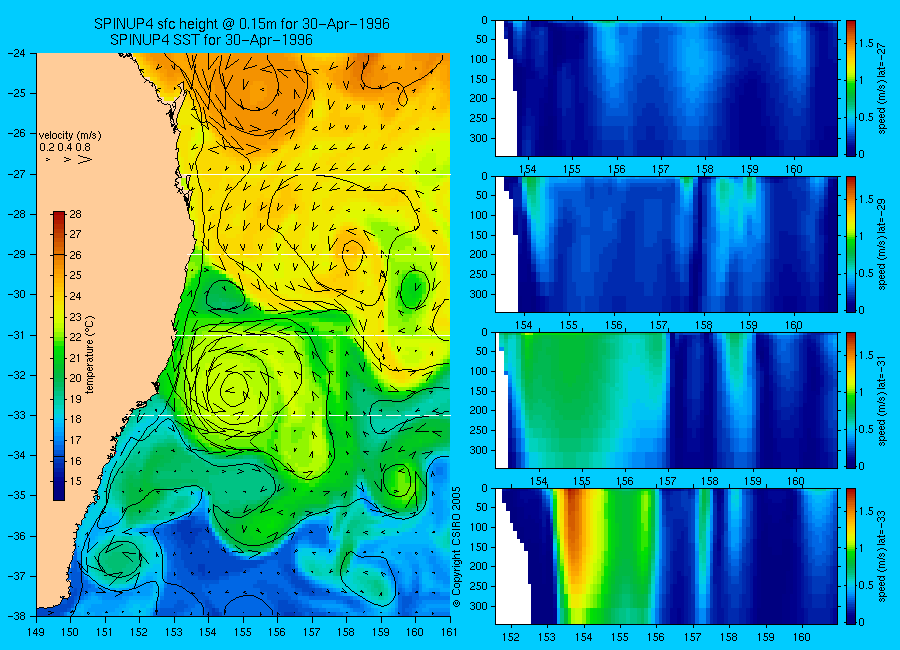Click the 'speed (m/s) lat=-31' label
Screen dimensions: 900x650
click(x=882, y=401)
